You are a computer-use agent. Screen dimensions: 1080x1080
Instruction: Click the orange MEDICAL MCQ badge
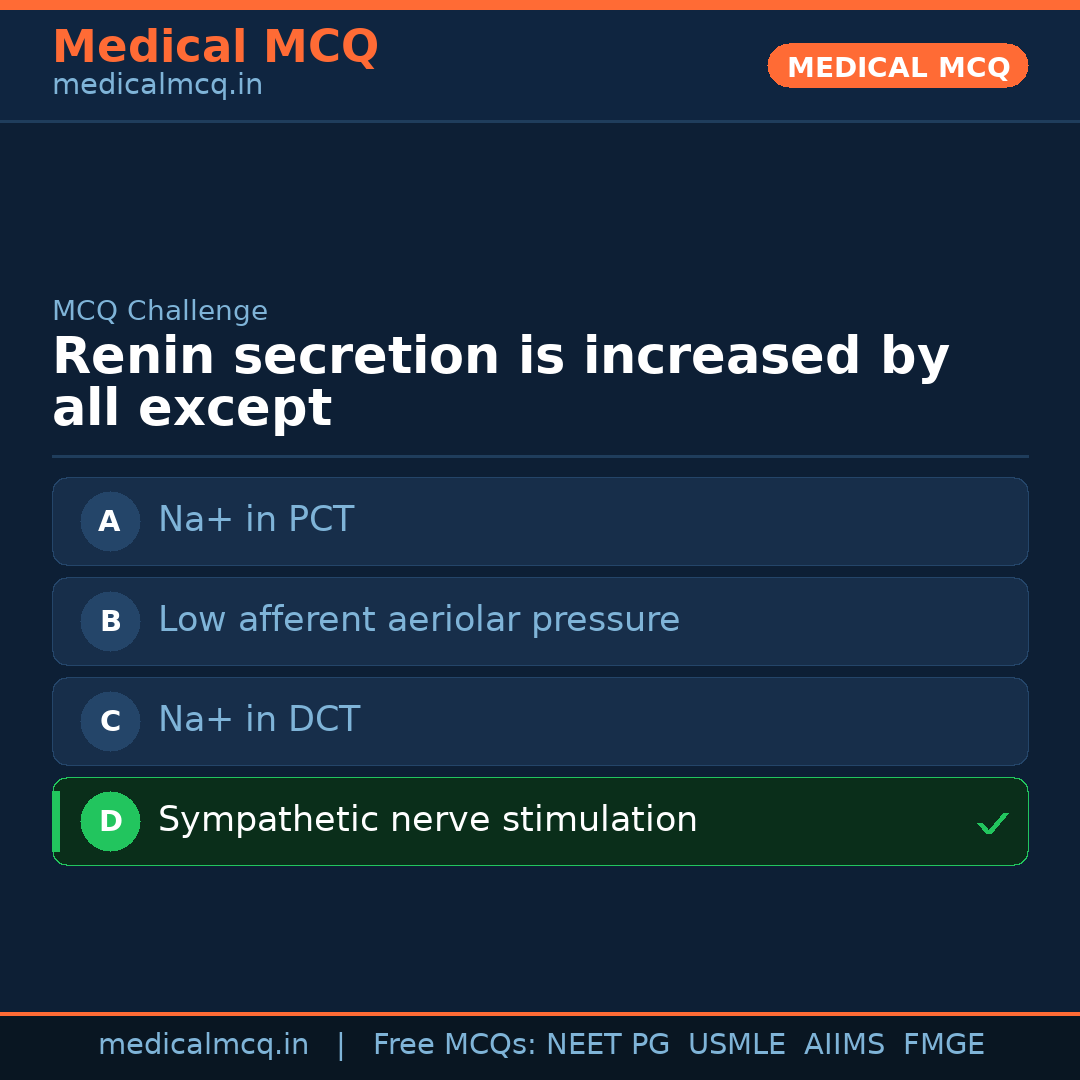coord(897,67)
